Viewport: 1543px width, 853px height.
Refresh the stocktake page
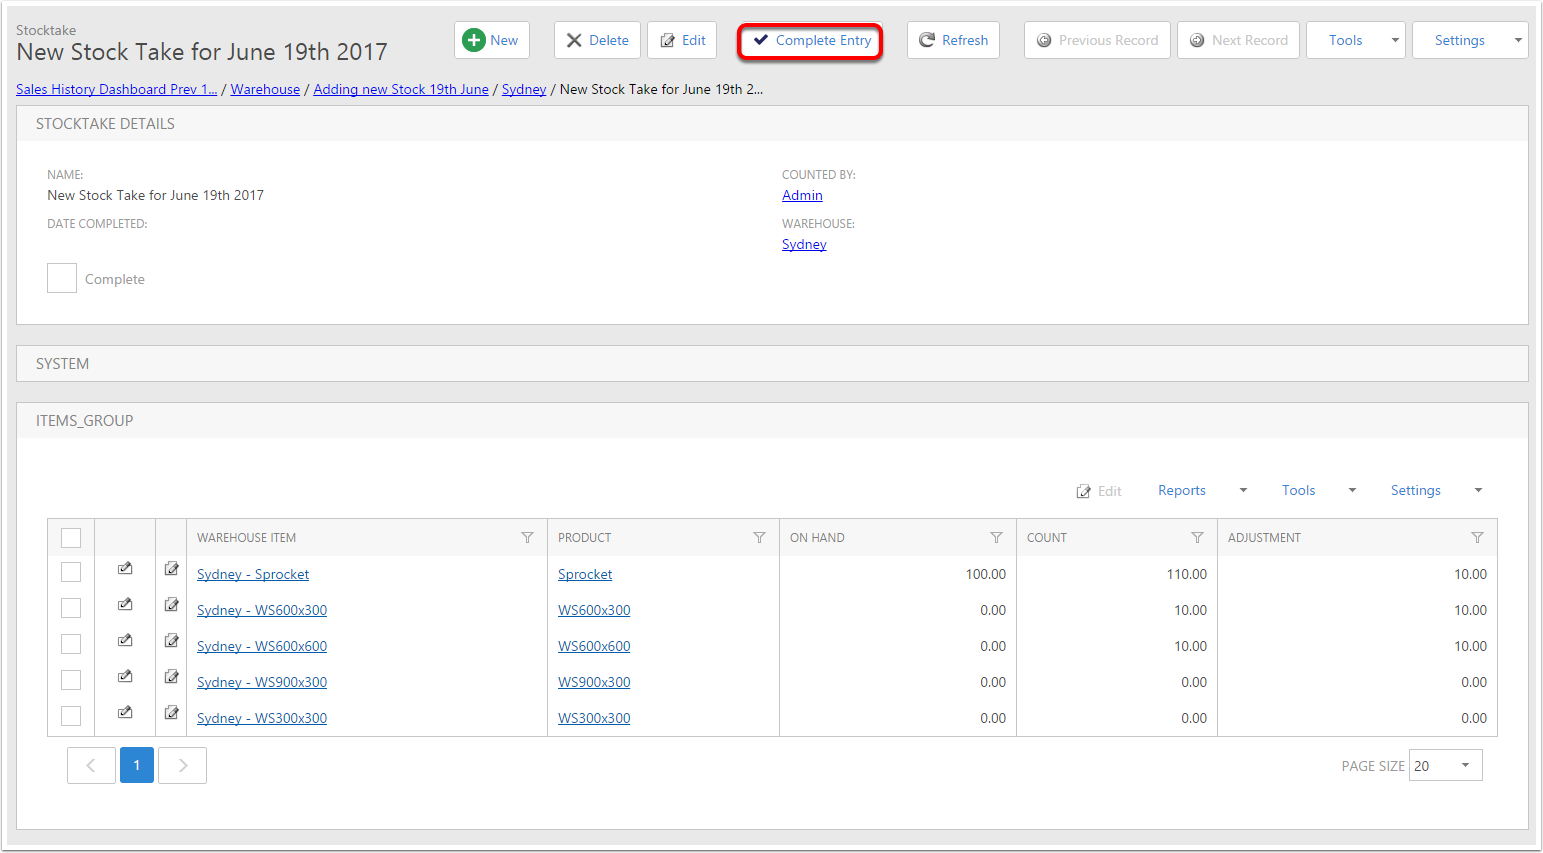pos(953,40)
